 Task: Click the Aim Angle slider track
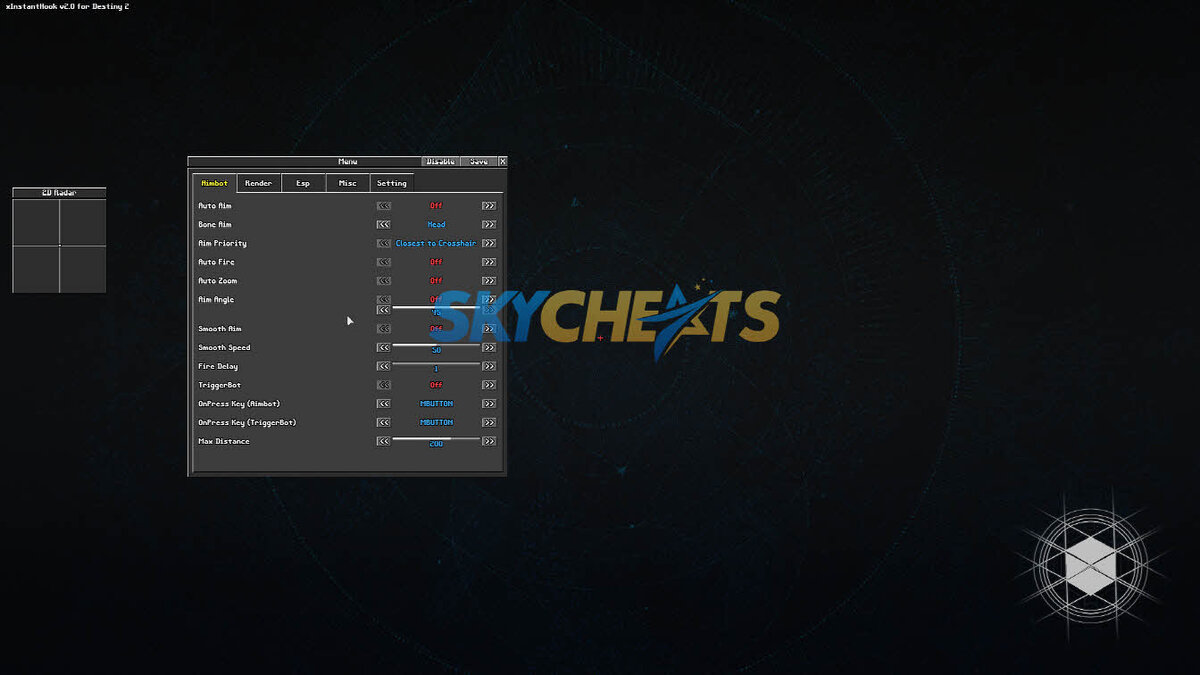pos(436,308)
